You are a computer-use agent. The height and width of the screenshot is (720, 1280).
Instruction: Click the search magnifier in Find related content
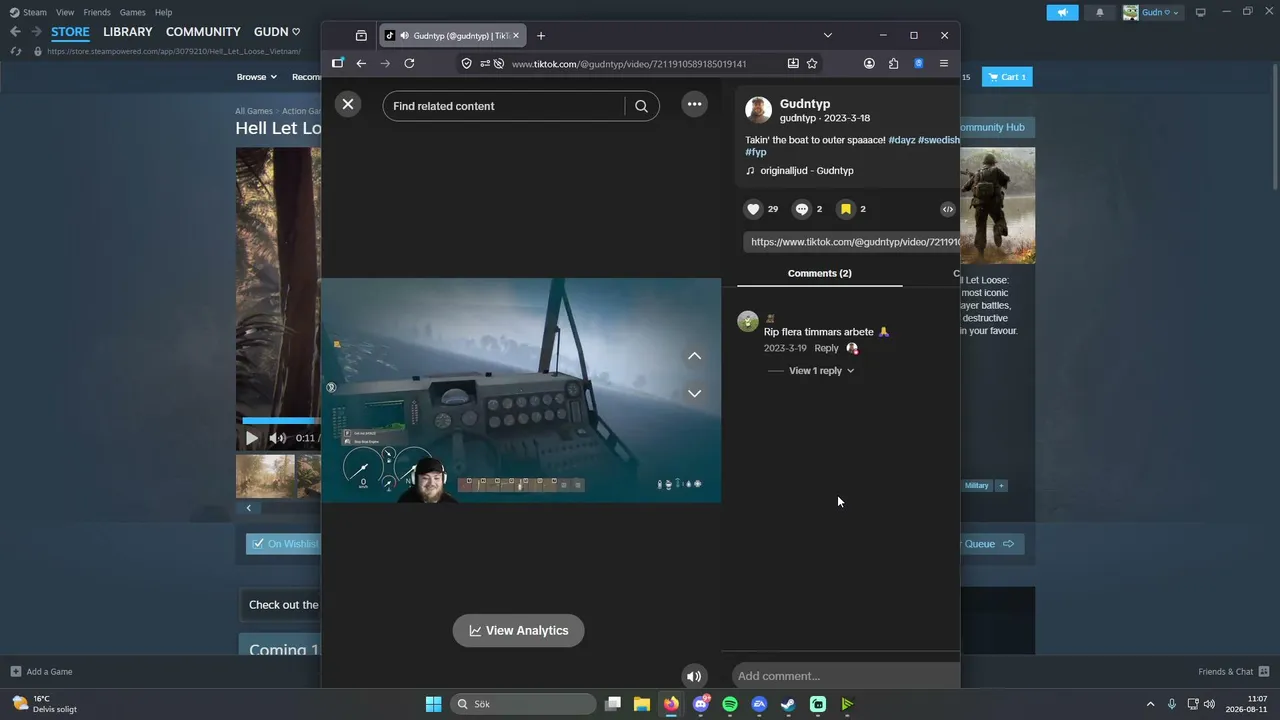click(642, 106)
